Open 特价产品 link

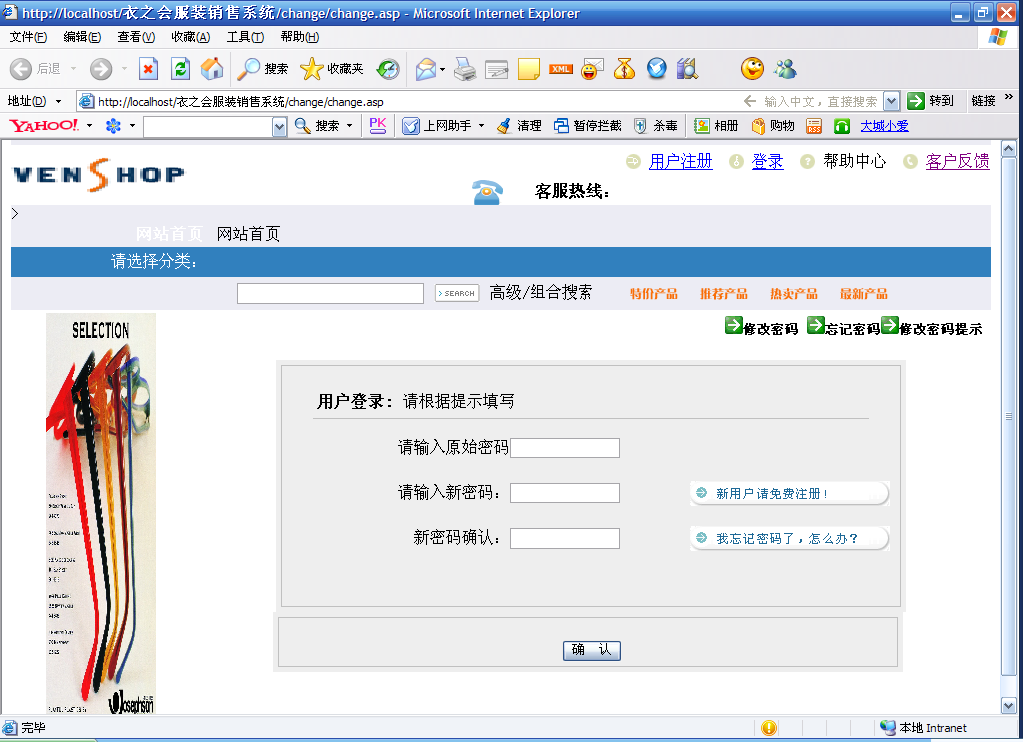(654, 294)
